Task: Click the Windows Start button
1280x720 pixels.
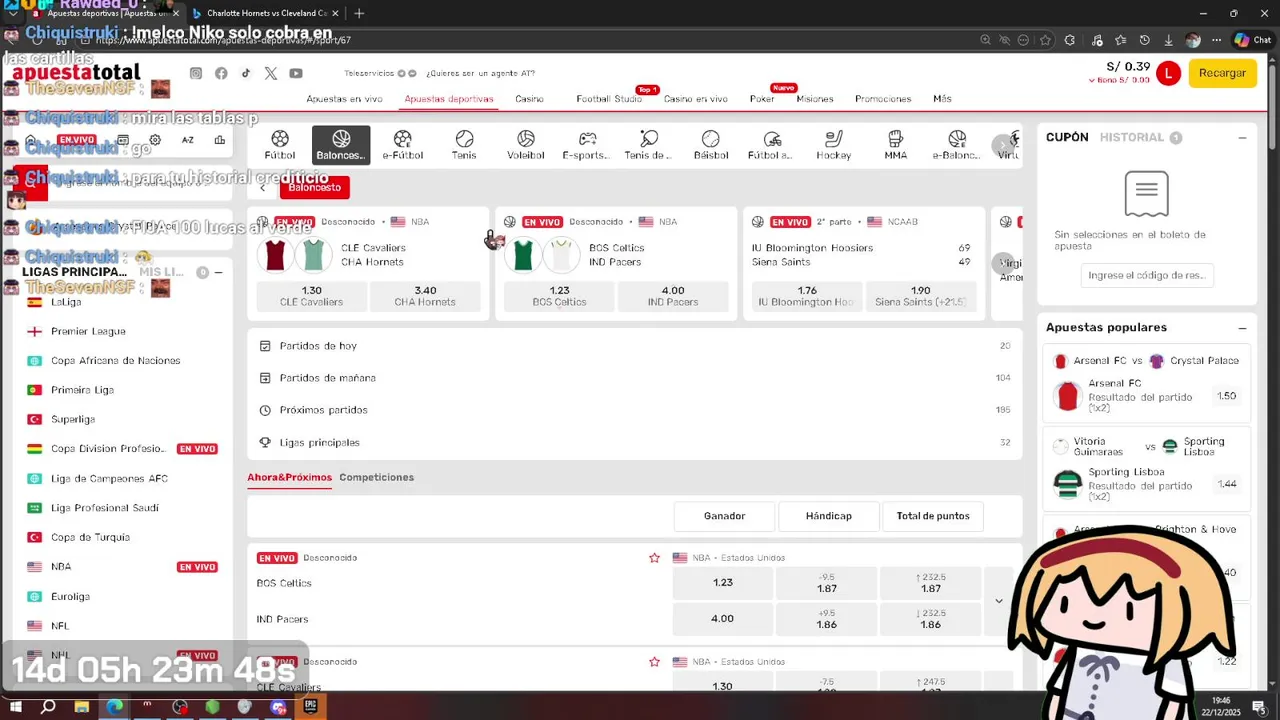Action: [16, 707]
